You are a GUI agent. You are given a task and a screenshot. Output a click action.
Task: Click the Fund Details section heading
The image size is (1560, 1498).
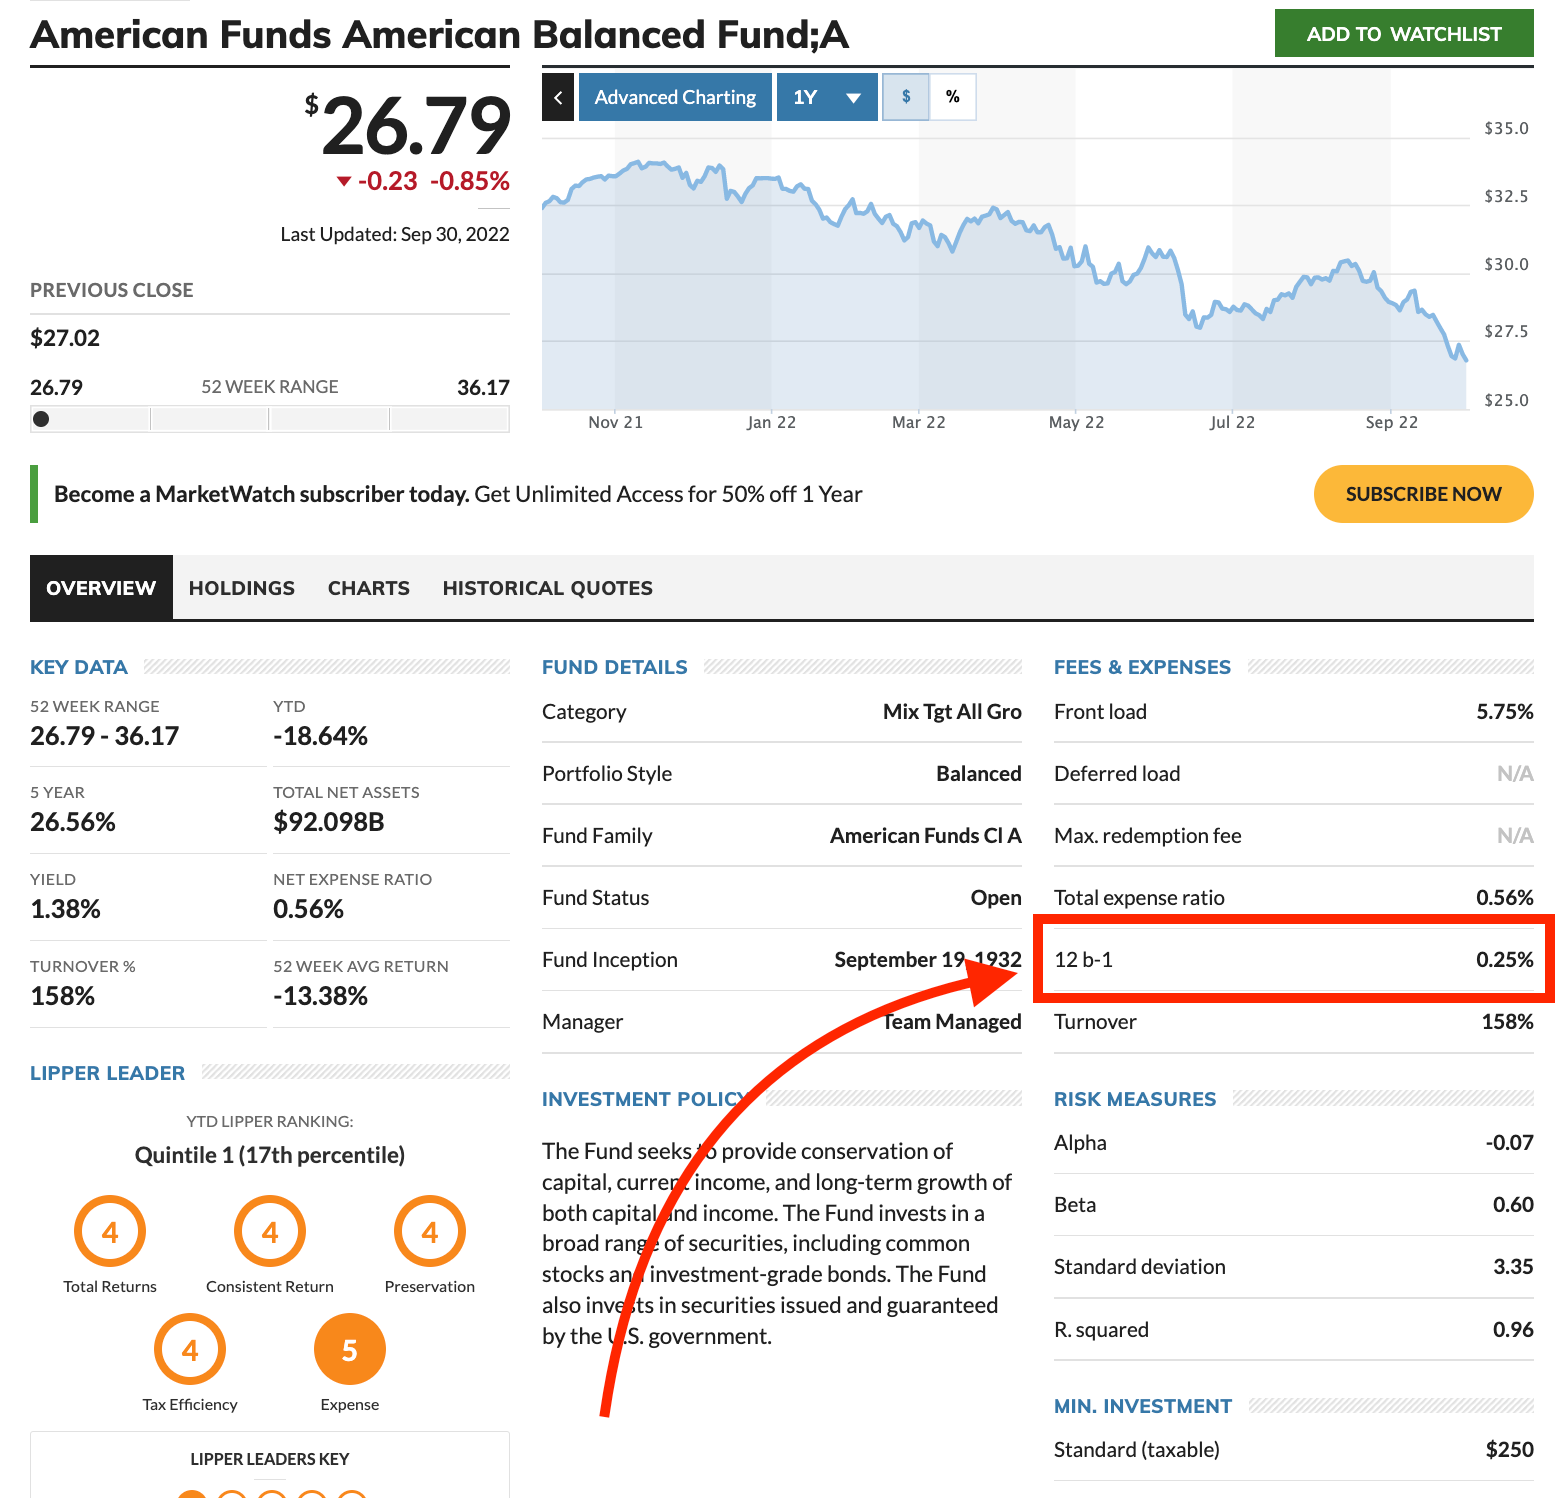pos(615,667)
